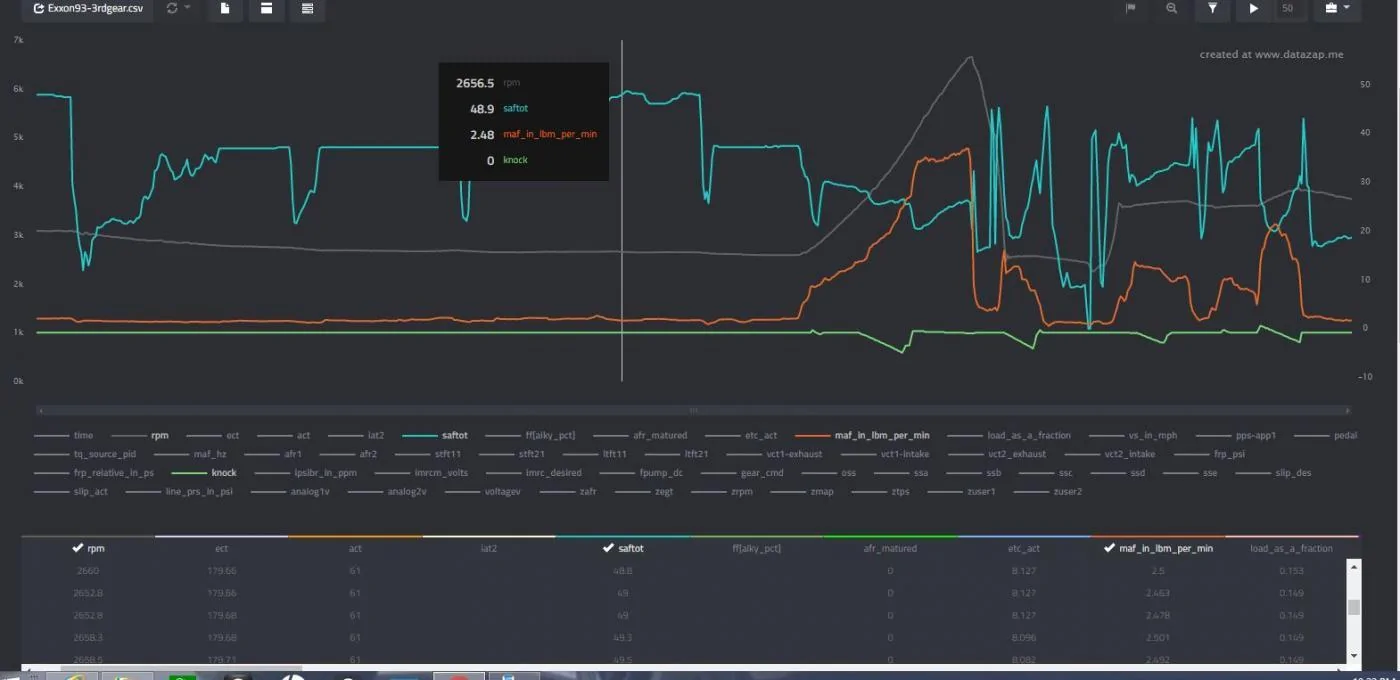Hide the knock series in legend
The height and width of the screenshot is (680, 1400).
coord(205,473)
